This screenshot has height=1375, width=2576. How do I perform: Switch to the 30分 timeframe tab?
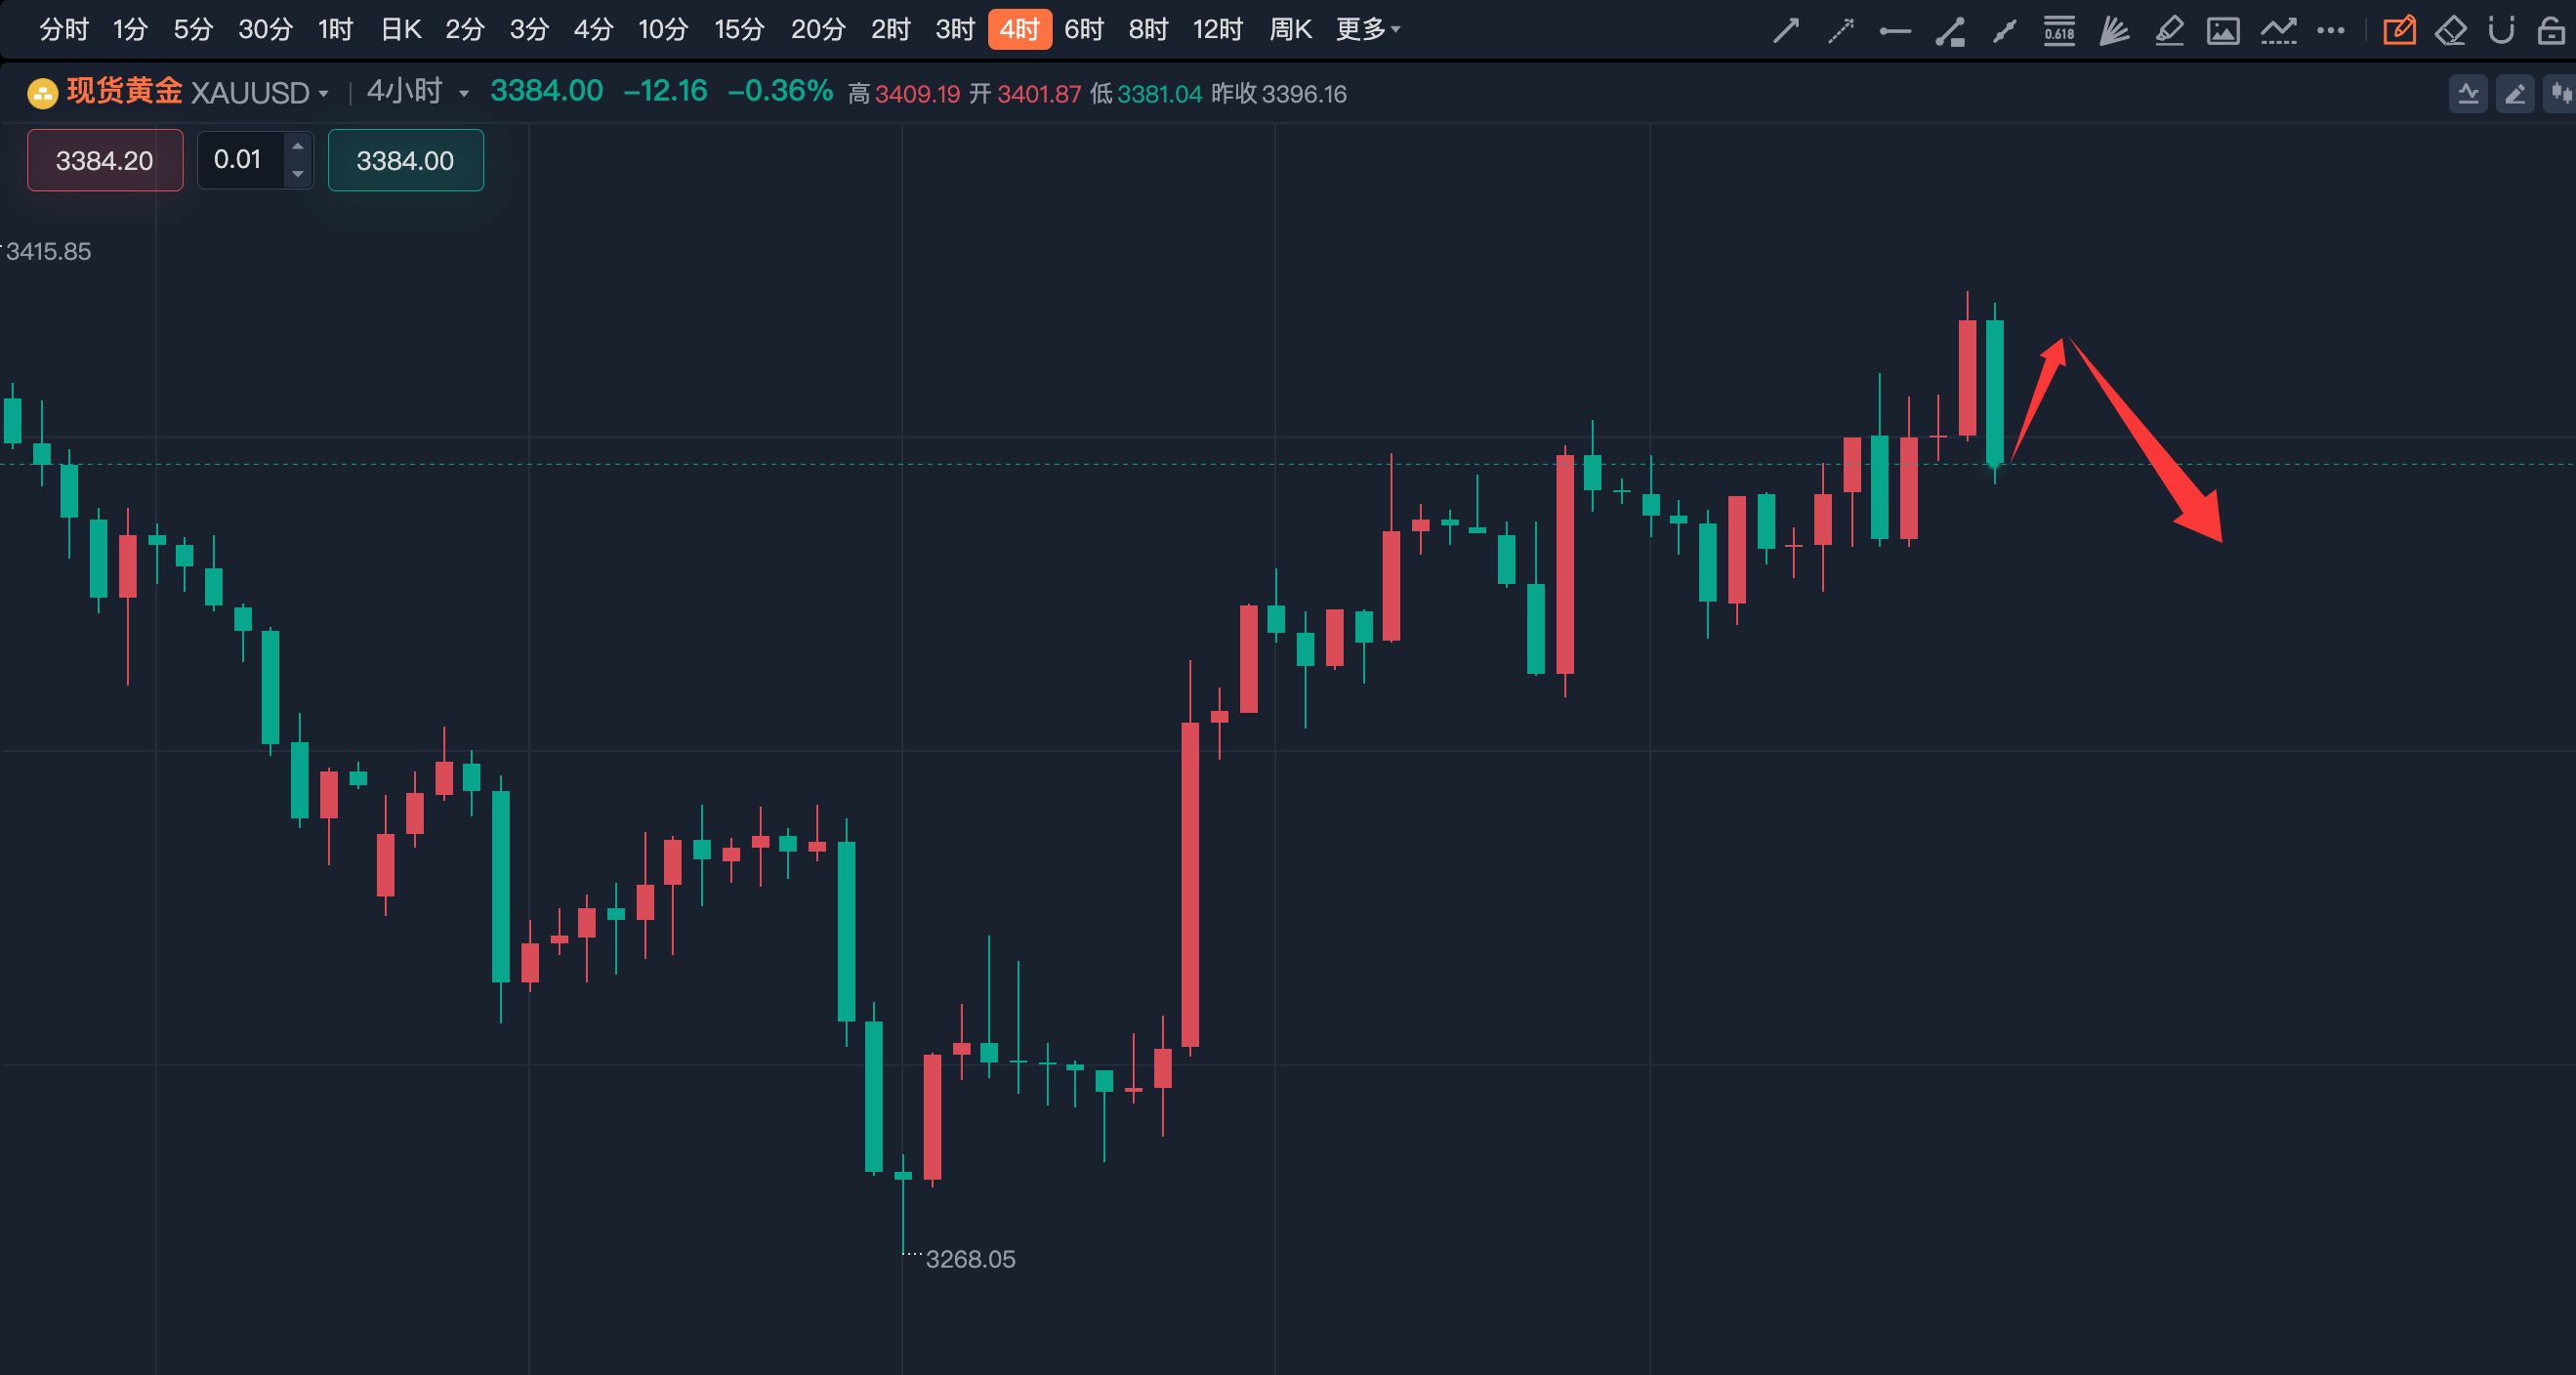click(x=265, y=30)
